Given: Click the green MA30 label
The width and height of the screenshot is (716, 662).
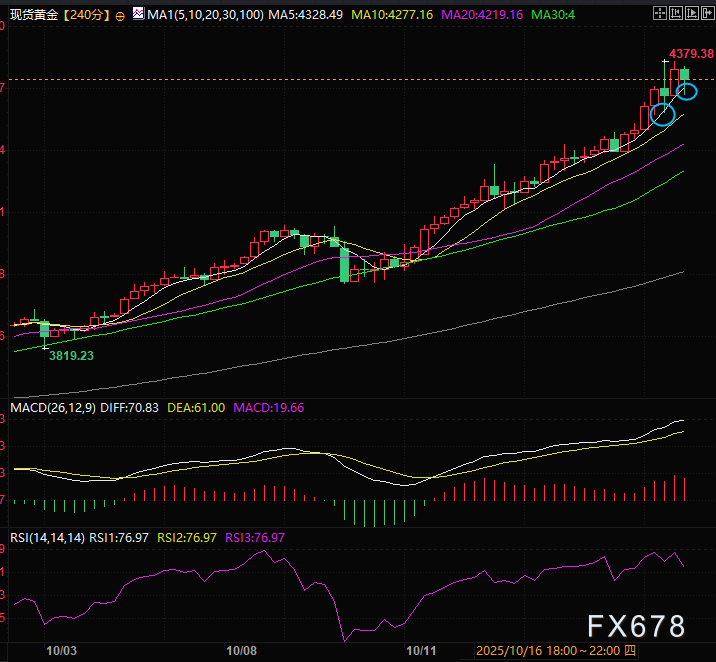Looking at the screenshot, I should tap(555, 16).
